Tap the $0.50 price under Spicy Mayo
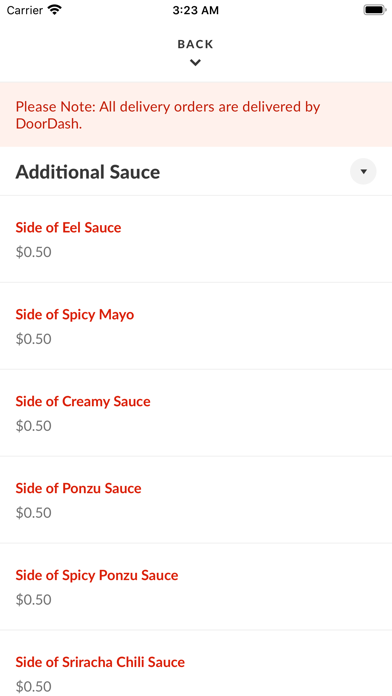The height and width of the screenshot is (696, 392). [34, 339]
